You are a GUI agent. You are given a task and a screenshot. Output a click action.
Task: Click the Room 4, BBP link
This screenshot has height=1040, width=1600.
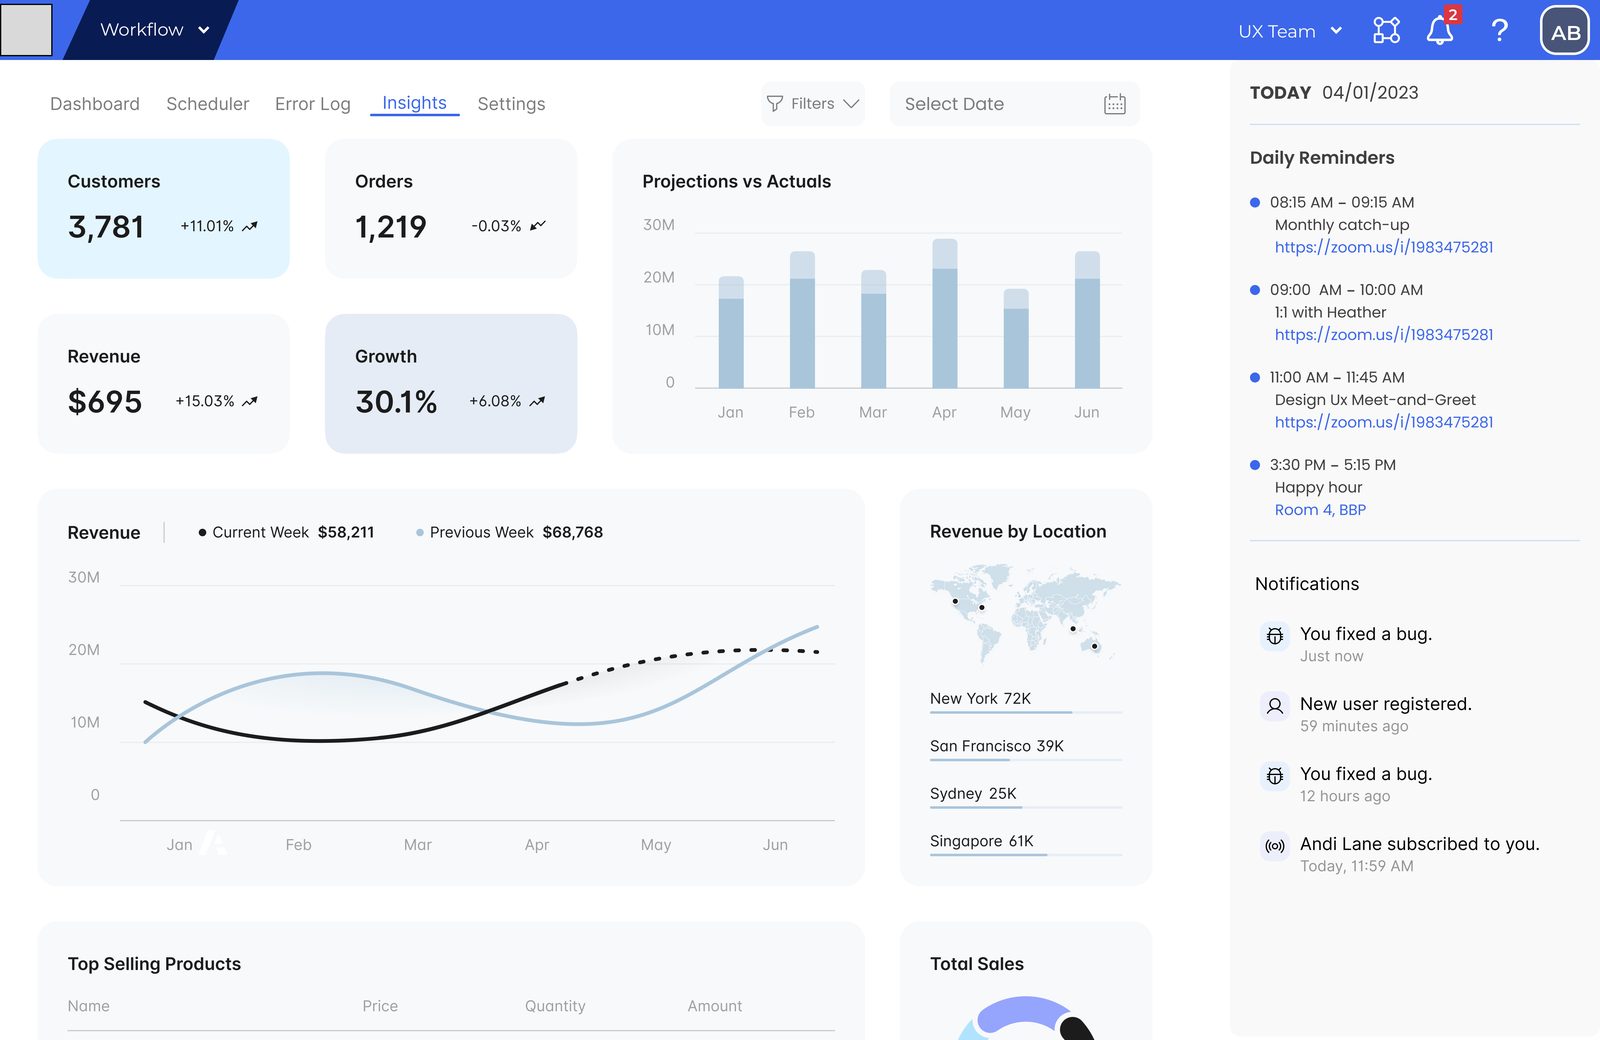(x=1320, y=510)
